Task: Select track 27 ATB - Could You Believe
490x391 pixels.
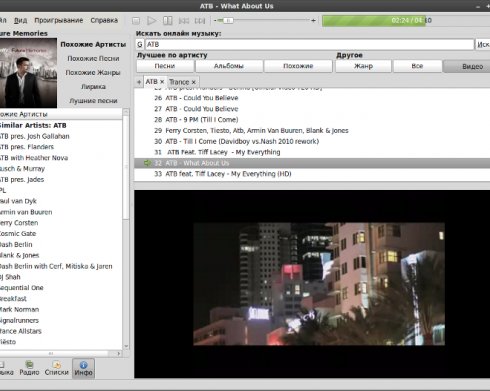Action: tap(312, 109)
